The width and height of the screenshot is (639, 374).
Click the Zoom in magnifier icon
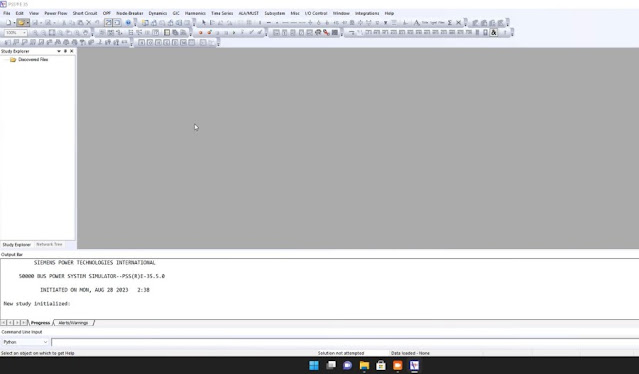[35, 33]
